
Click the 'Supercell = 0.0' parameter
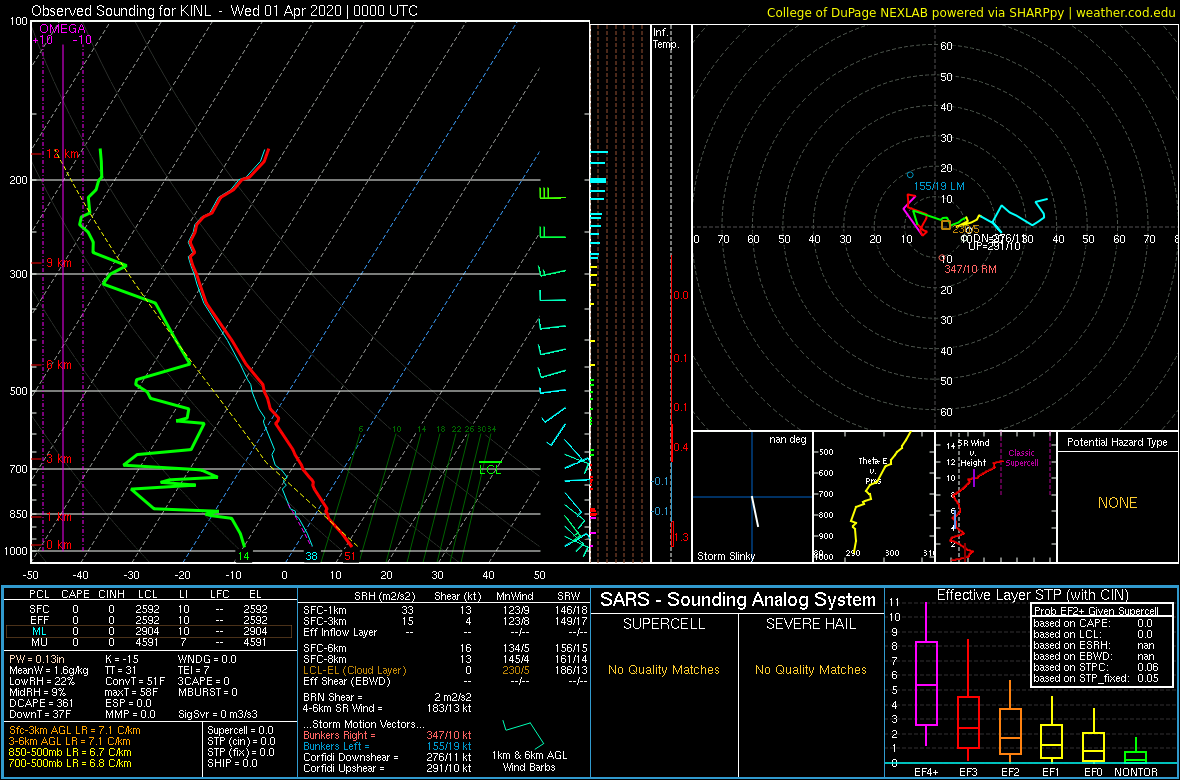[241, 730]
